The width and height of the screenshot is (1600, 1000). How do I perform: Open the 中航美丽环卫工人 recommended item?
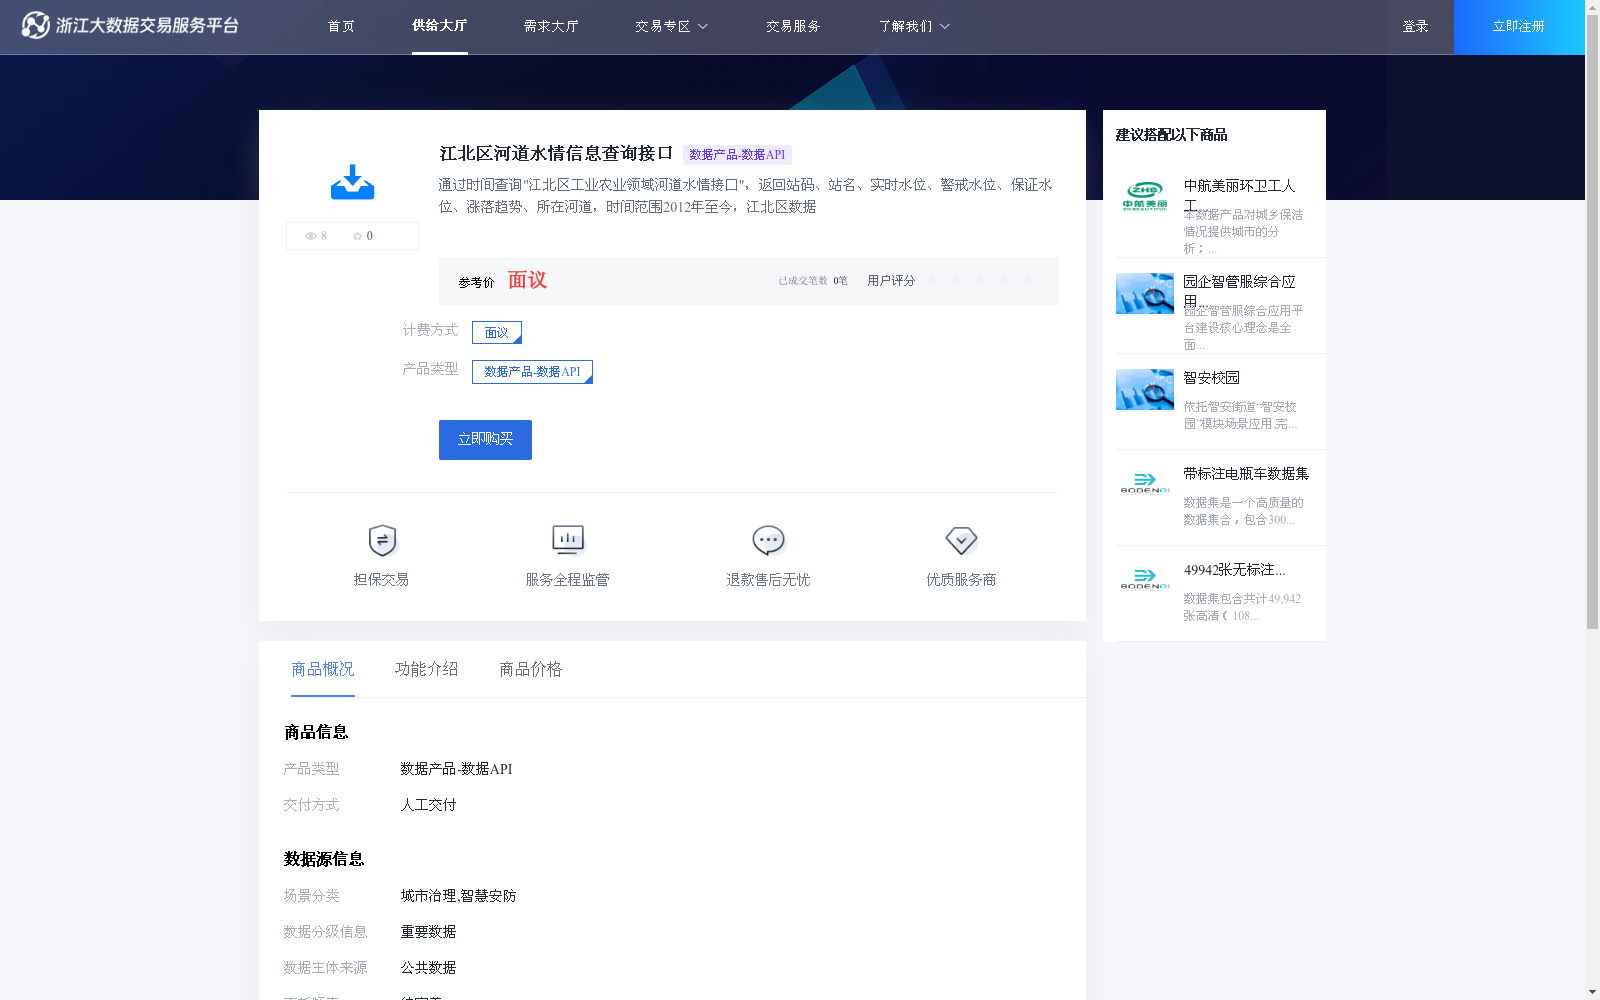point(1239,194)
